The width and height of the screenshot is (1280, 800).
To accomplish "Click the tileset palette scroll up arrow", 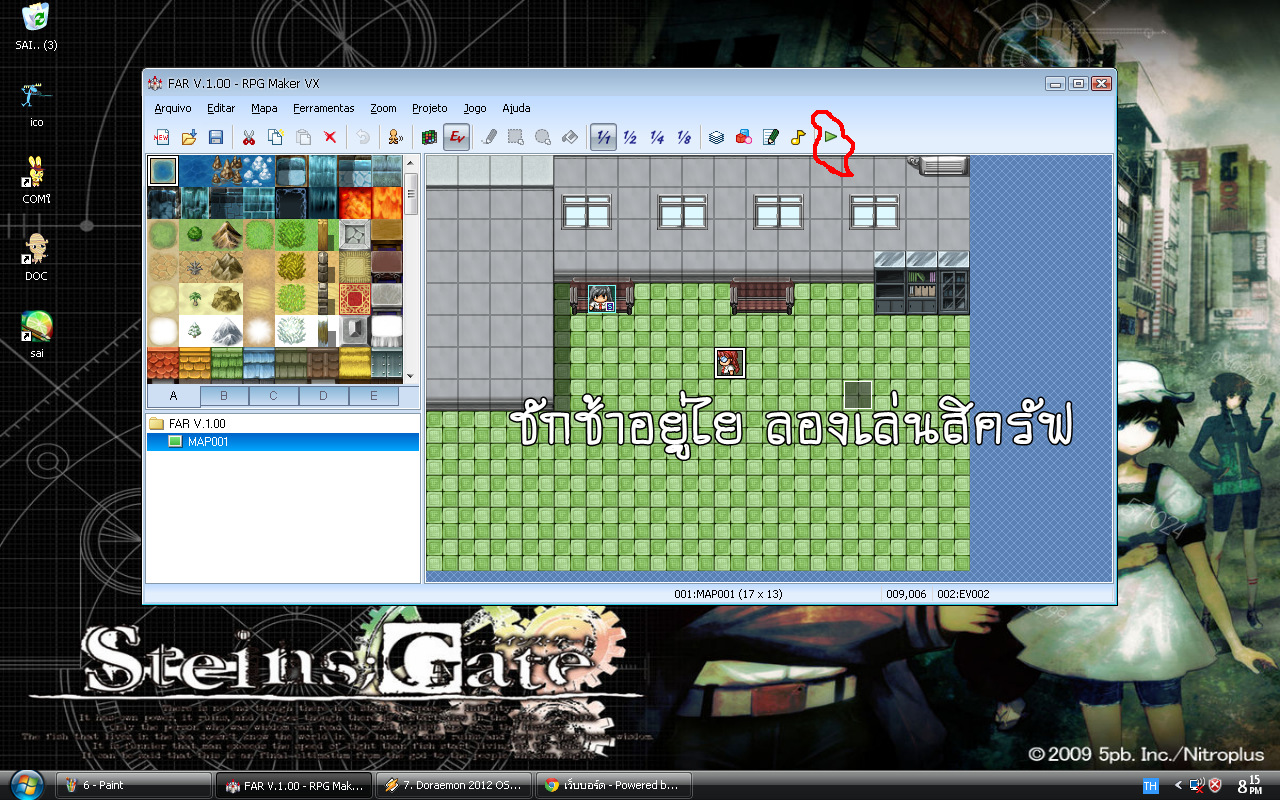I will pyautogui.click(x=411, y=164).
